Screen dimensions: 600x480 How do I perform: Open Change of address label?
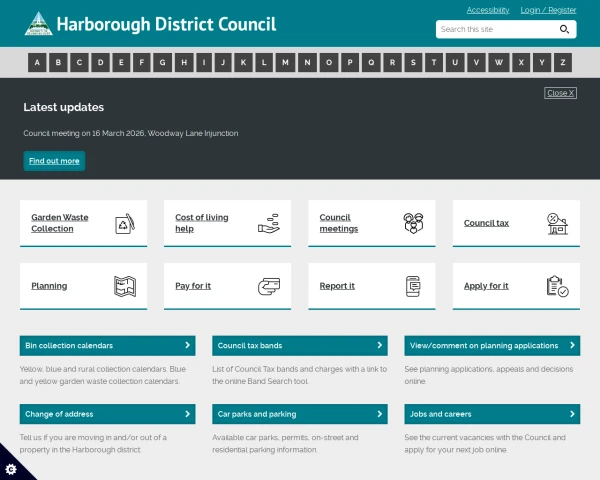coord(59,414)
